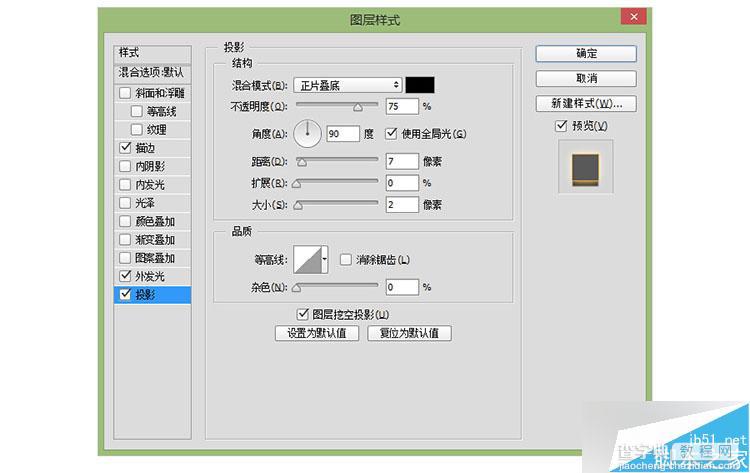Select the highlighted 投影 row
This screenshot has height=473, width=750.
coord(153,295)
